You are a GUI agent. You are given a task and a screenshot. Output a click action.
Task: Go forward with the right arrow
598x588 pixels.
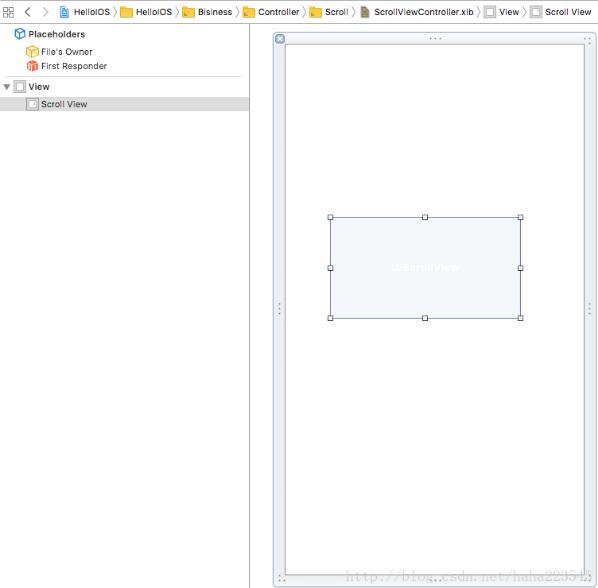click(x=45, y=12)
